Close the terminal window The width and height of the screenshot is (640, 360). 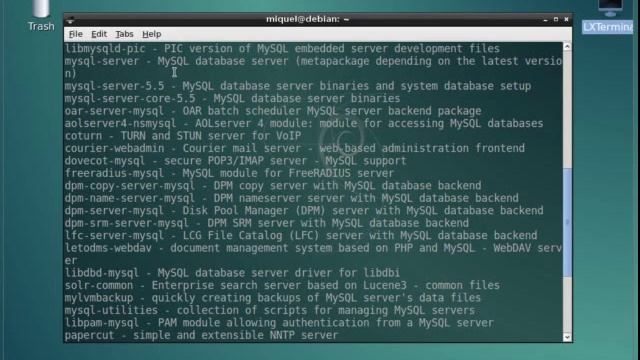(566, 19)
